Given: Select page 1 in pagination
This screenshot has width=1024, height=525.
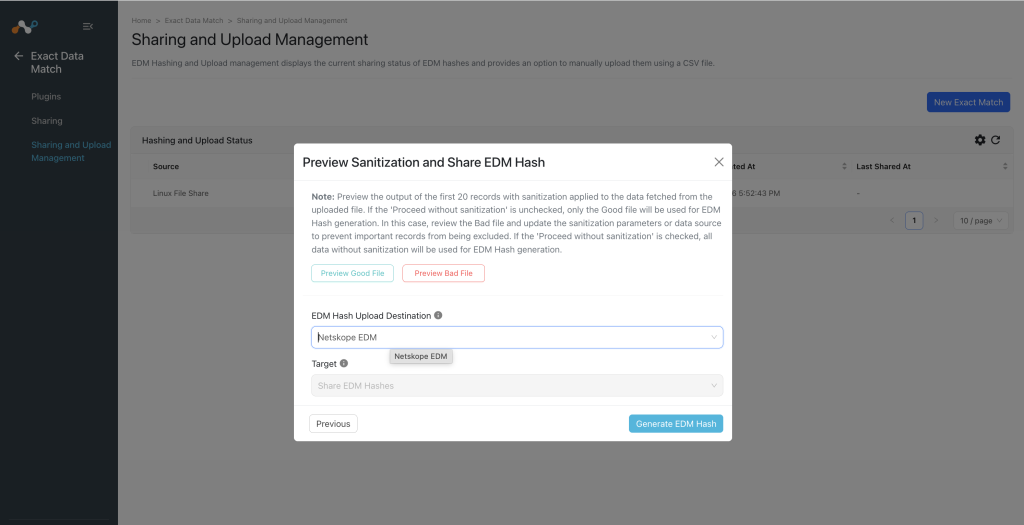Looking at the screenshot, I should point(914,221).
